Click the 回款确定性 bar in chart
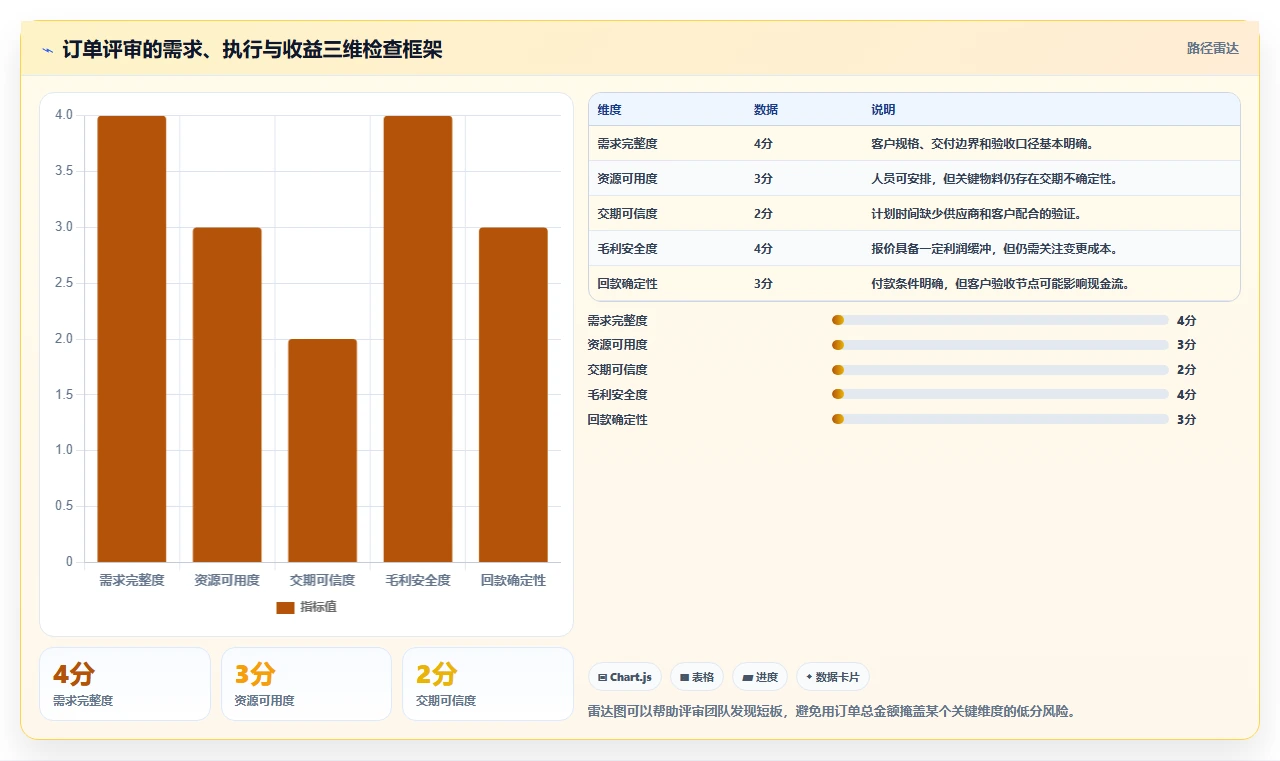 (x=513, y=395)
